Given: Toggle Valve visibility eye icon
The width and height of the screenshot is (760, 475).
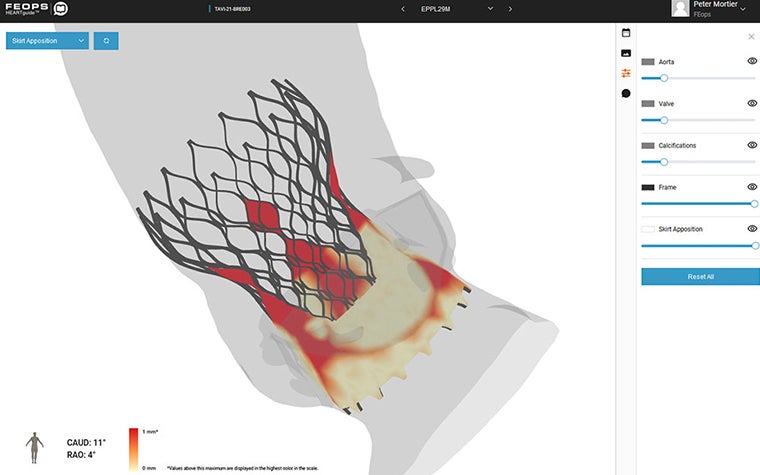Looking at the screenshot, I should pyautogui.click(x=752, y=103).
